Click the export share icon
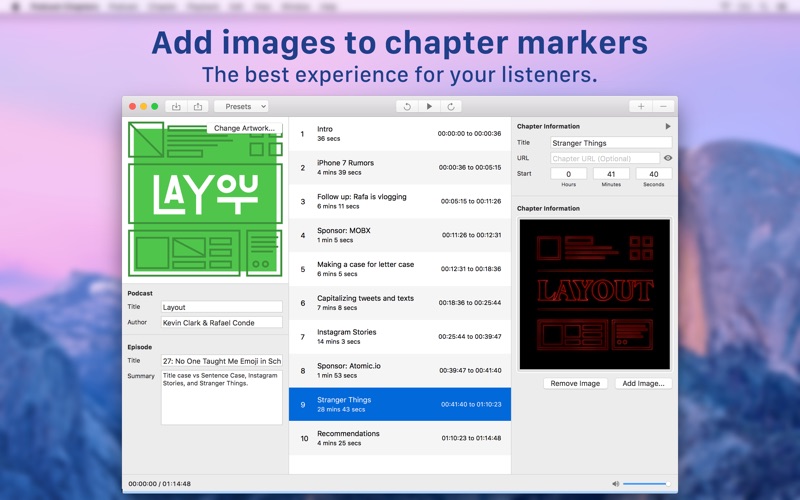This screenshot has width=800, height=500. [197, 106]
